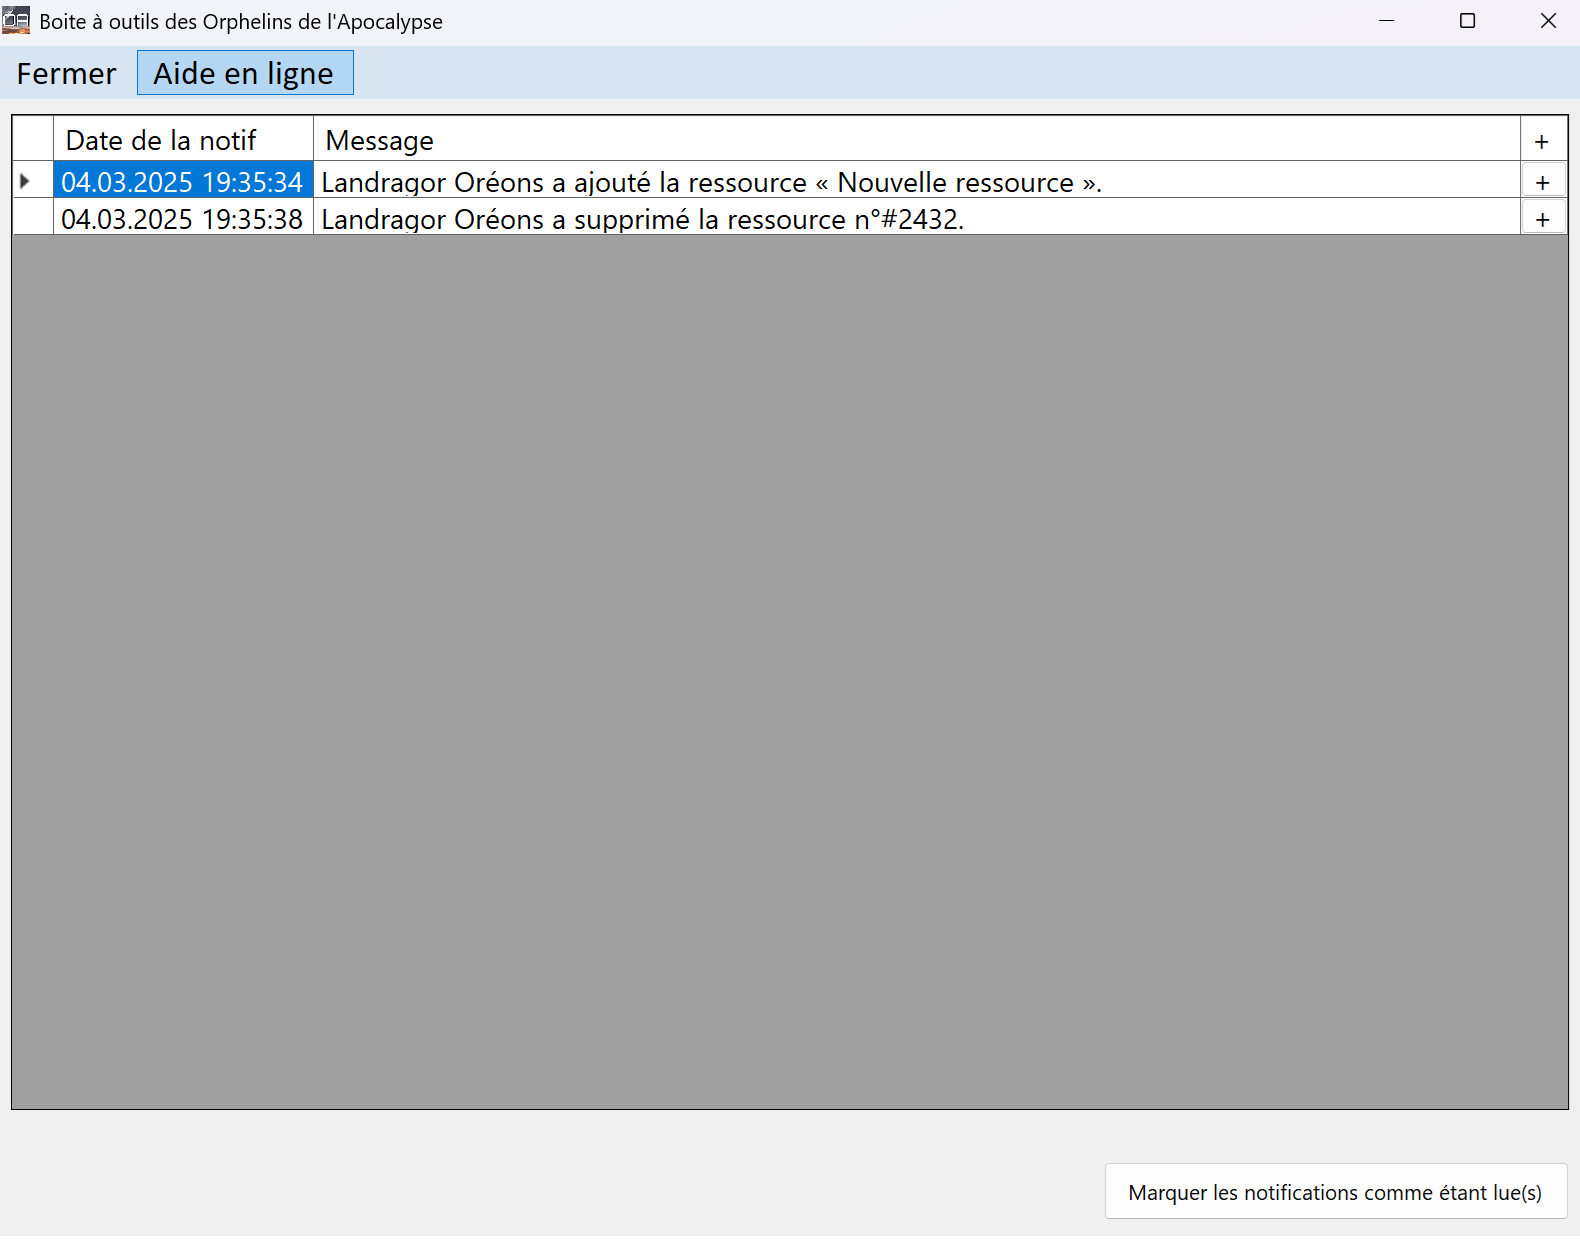This screenshot has width=1580, height=1239.
Task: Select the message about deleted resource n°#2432
Action: [916, 217]
